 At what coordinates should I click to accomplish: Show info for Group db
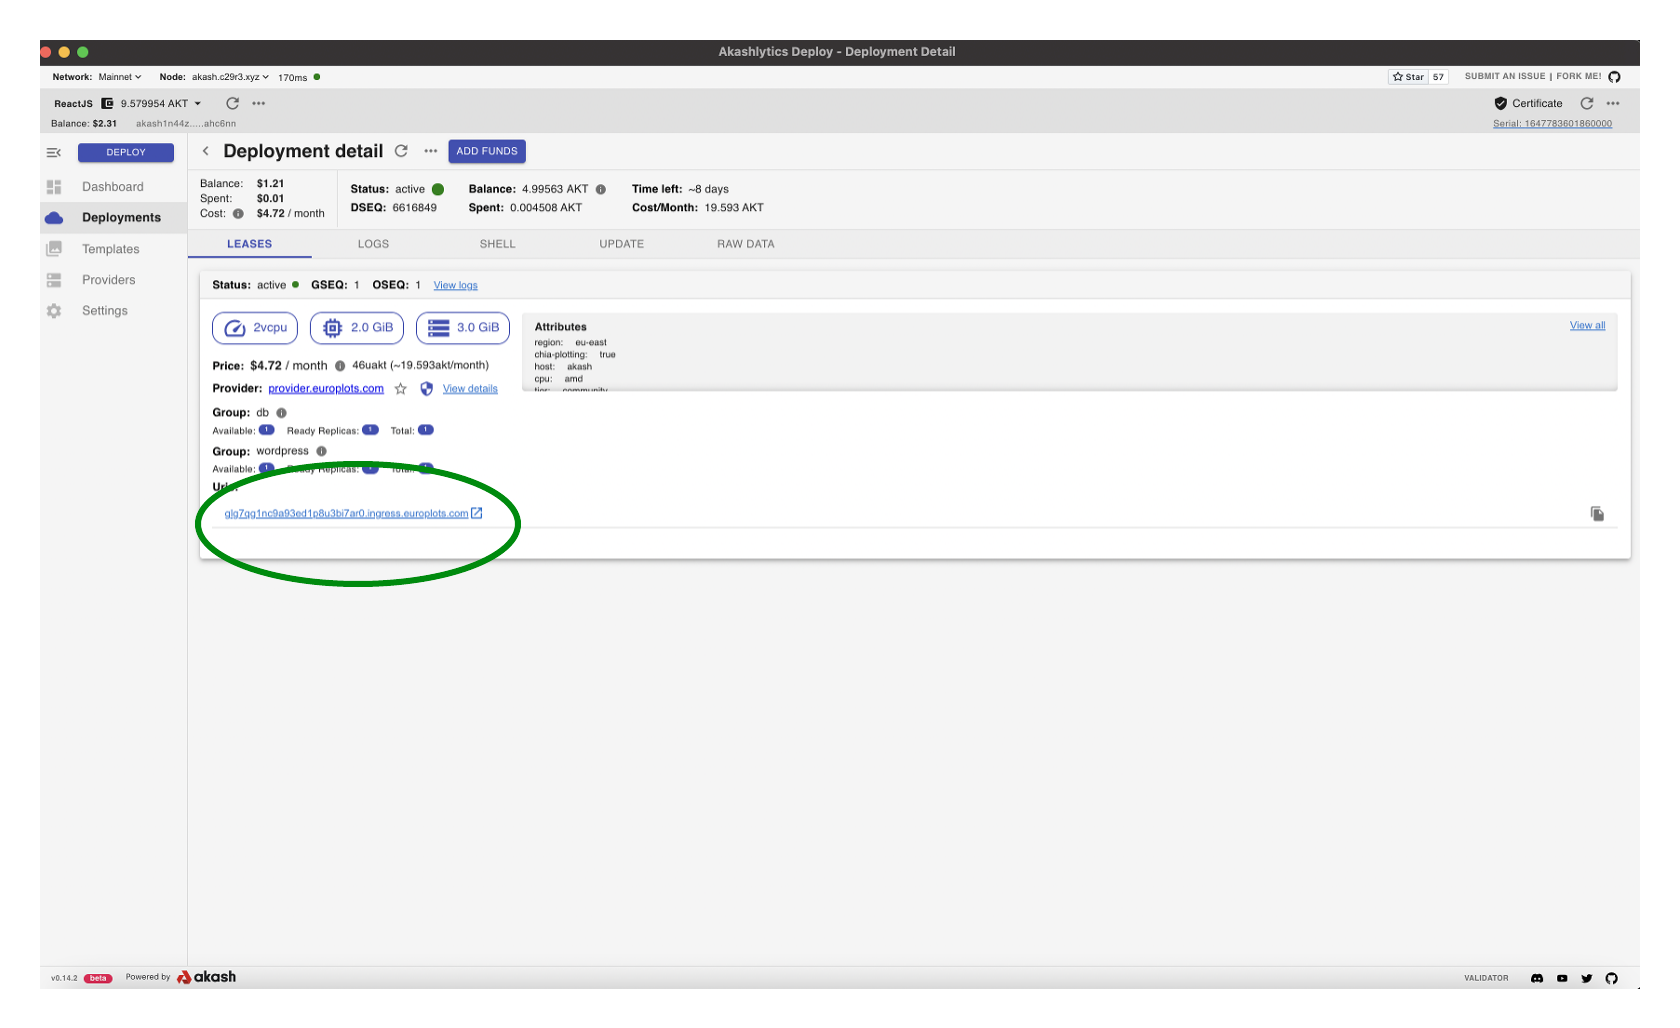[x=282, y=413]
